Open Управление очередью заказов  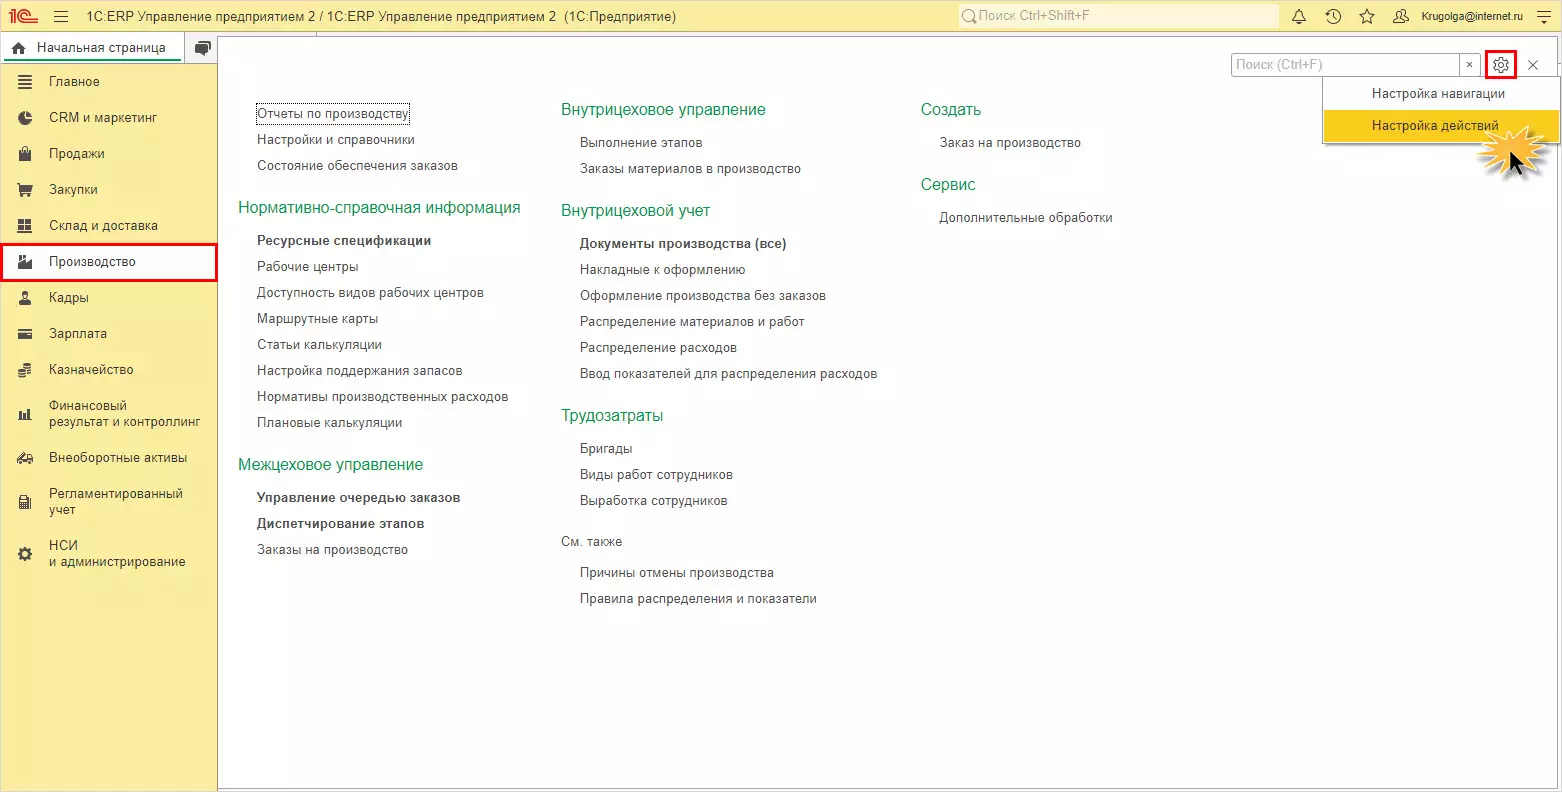click(x=358, y=498)
